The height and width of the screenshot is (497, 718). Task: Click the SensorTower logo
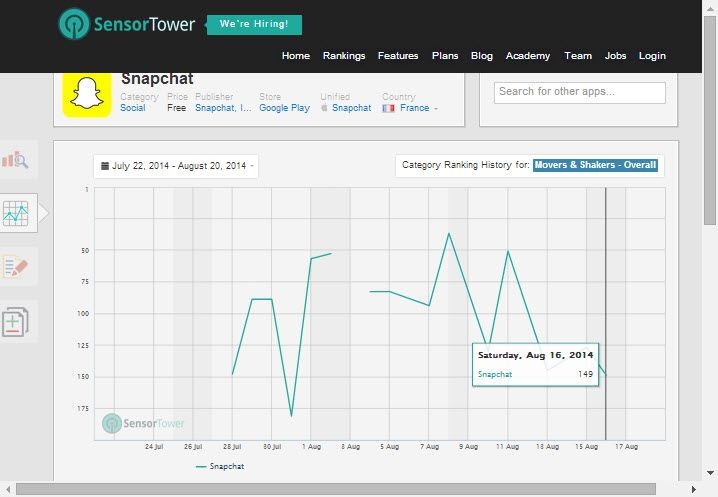[127, 24]
